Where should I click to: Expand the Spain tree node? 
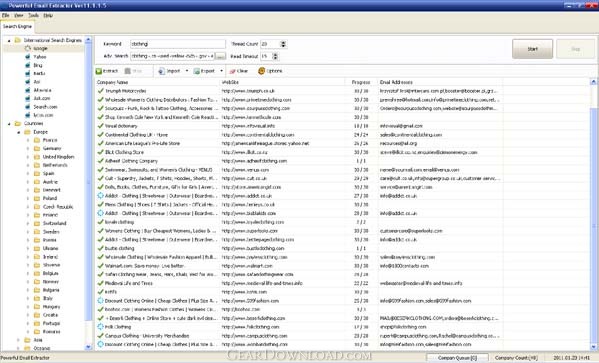(x=28, y=173)
